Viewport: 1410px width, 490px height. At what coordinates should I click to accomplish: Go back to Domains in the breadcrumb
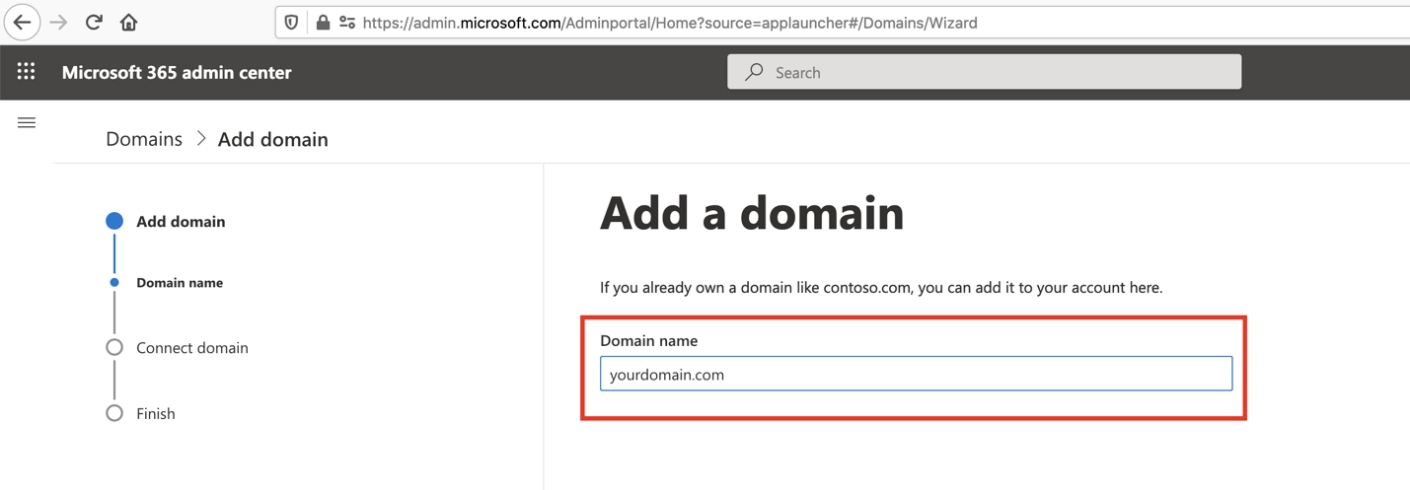coord(144,139)
